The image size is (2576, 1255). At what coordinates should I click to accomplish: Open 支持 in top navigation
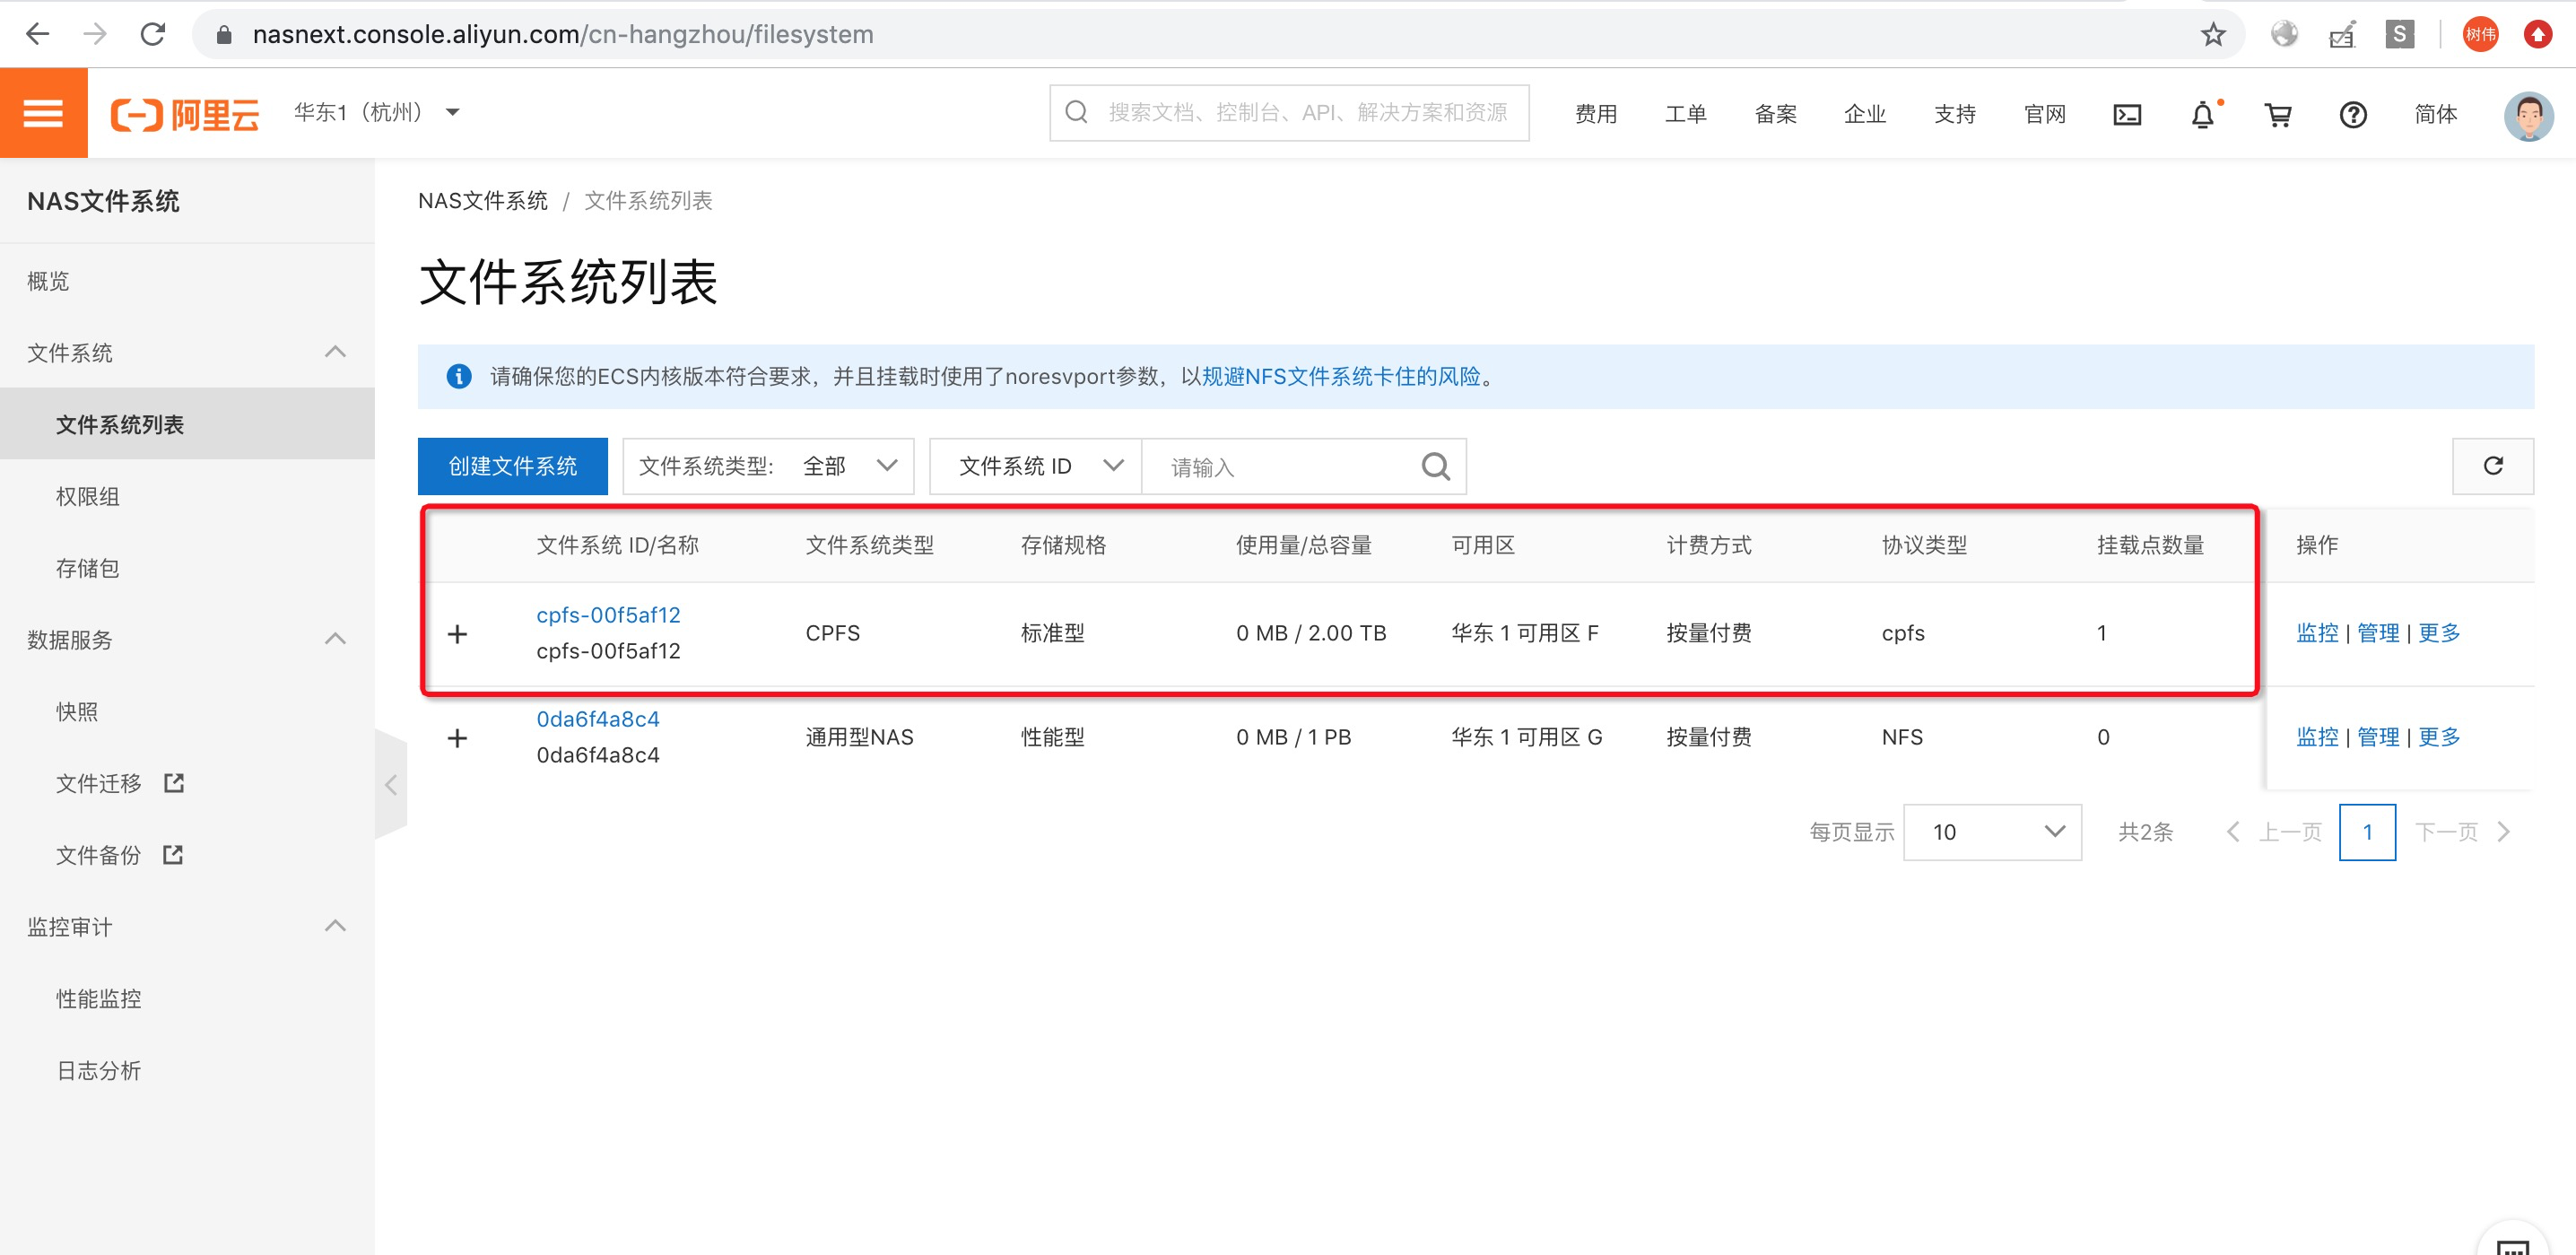point(1954,114)
